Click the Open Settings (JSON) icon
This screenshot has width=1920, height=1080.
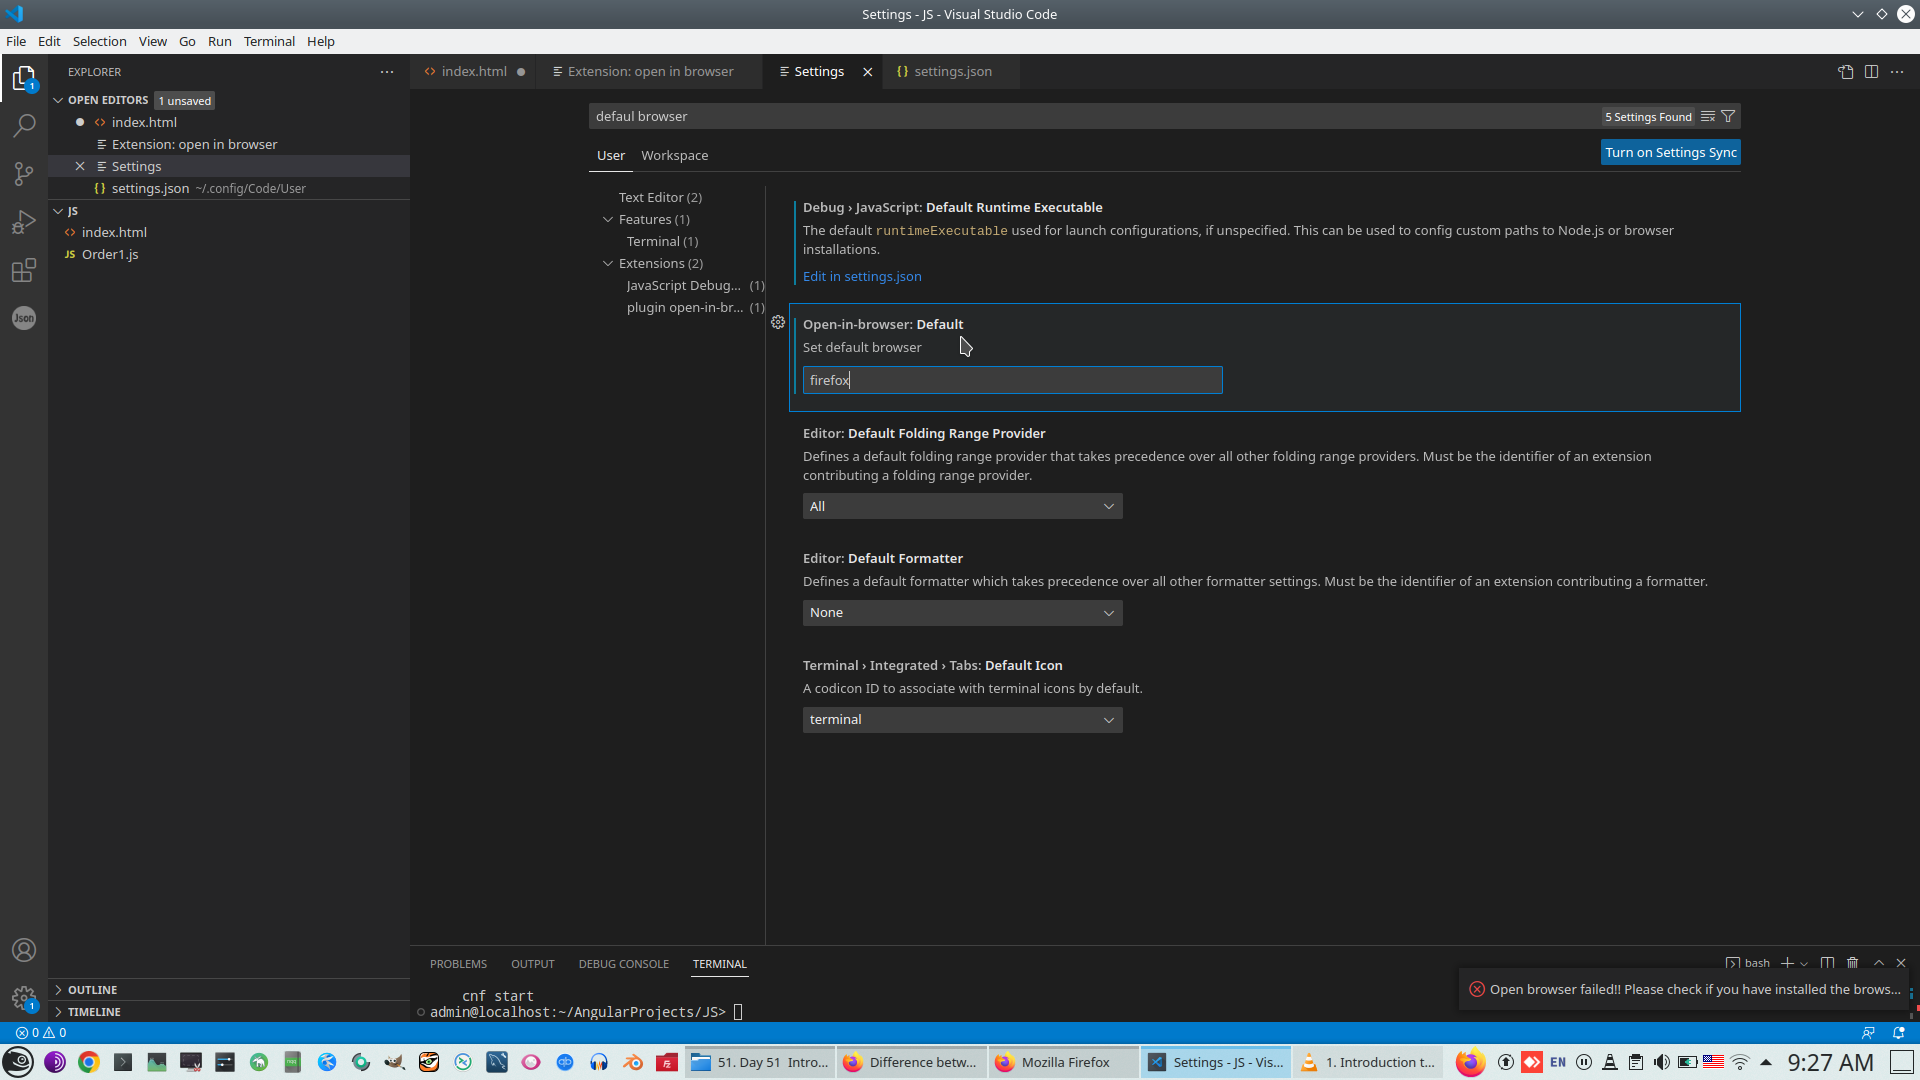click(1845, 72)
